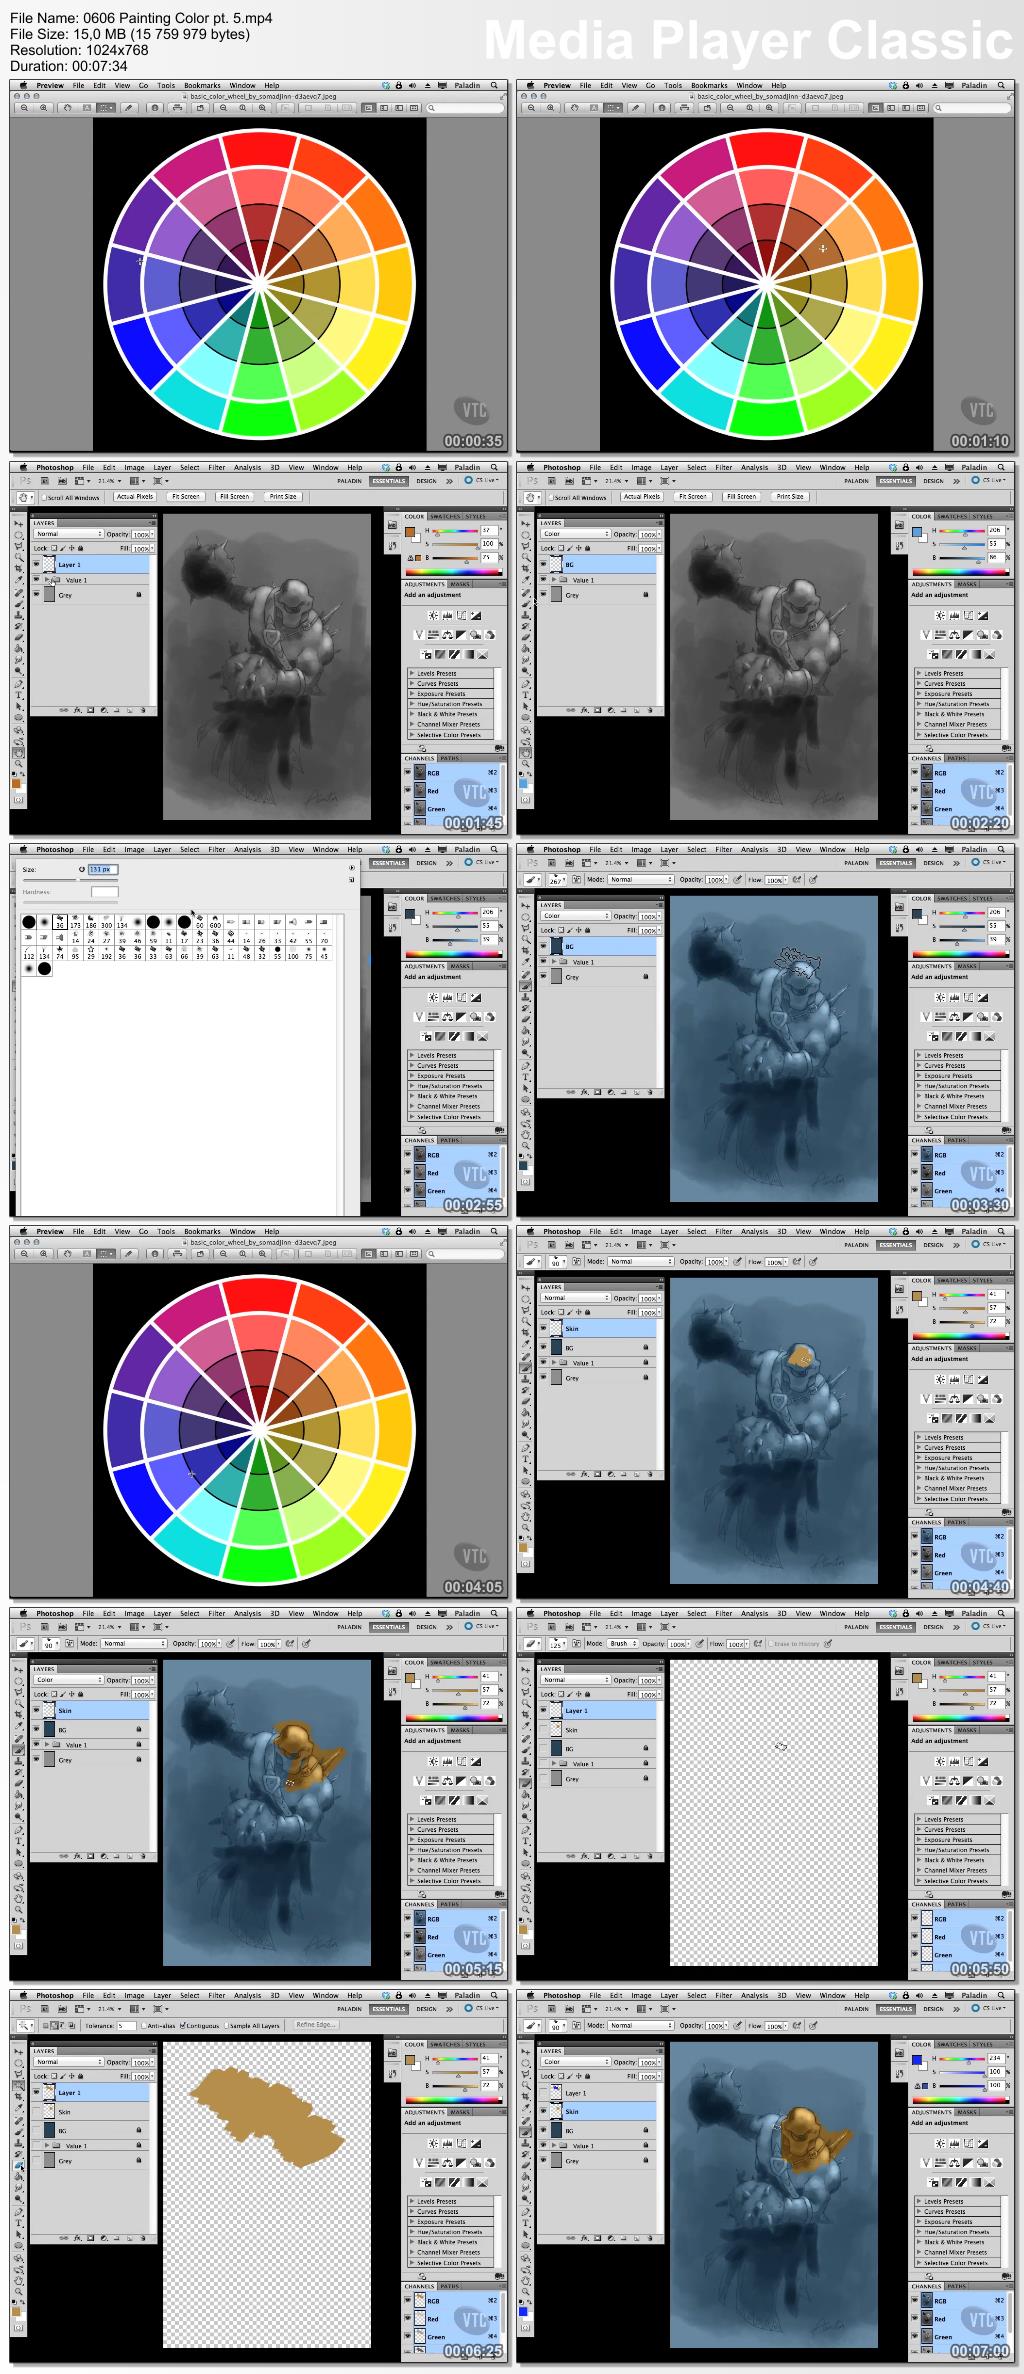Open Masks tab in the 00:02:20 frame
Image resolution: width=1024 pixels, height=2374 pixels.
point(967,584)
